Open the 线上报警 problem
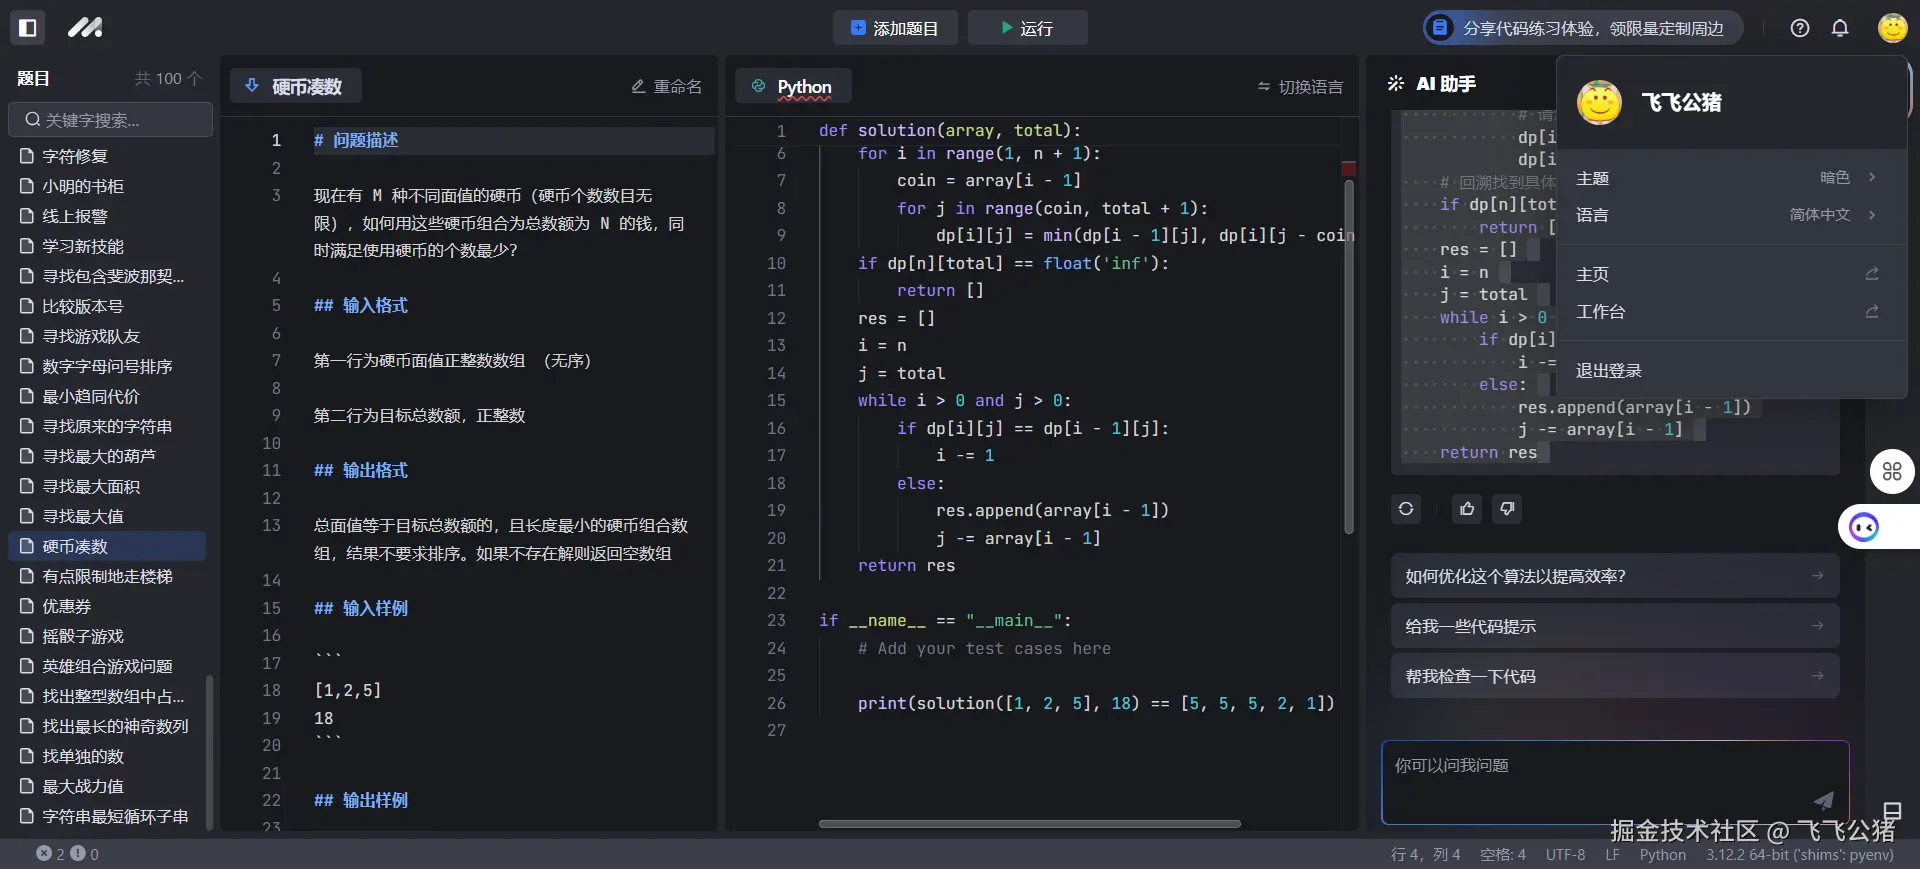 [x=107, y=216]
